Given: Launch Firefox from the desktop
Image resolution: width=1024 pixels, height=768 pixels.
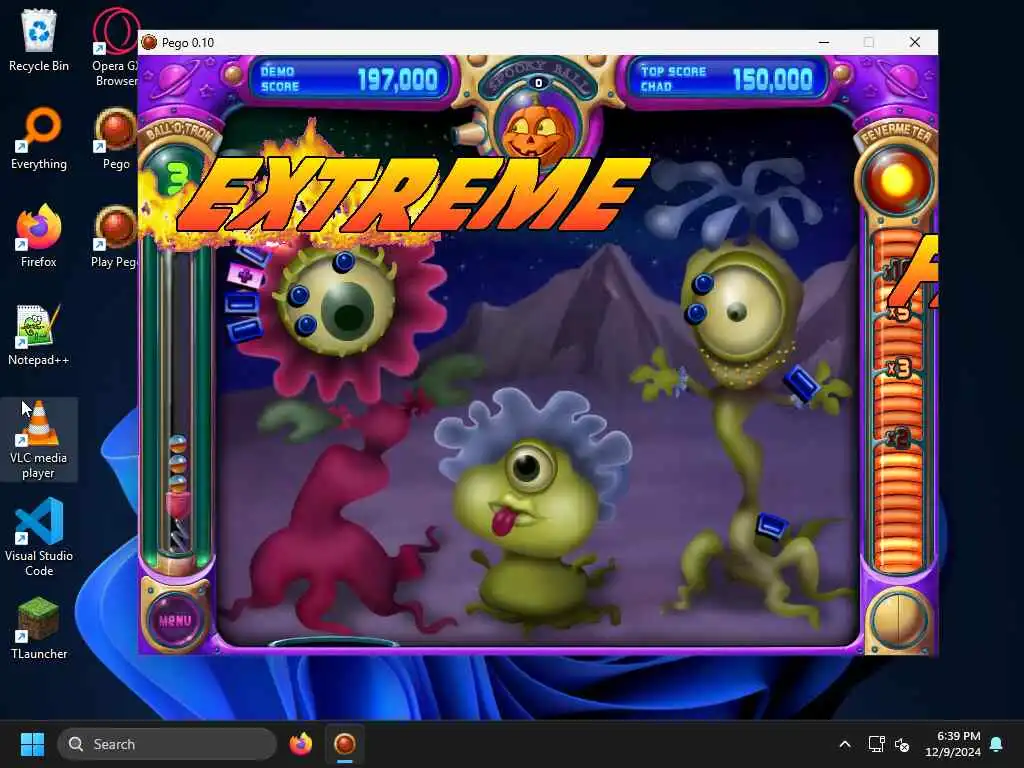Looking at the screenshot, I should pos(39,236).
